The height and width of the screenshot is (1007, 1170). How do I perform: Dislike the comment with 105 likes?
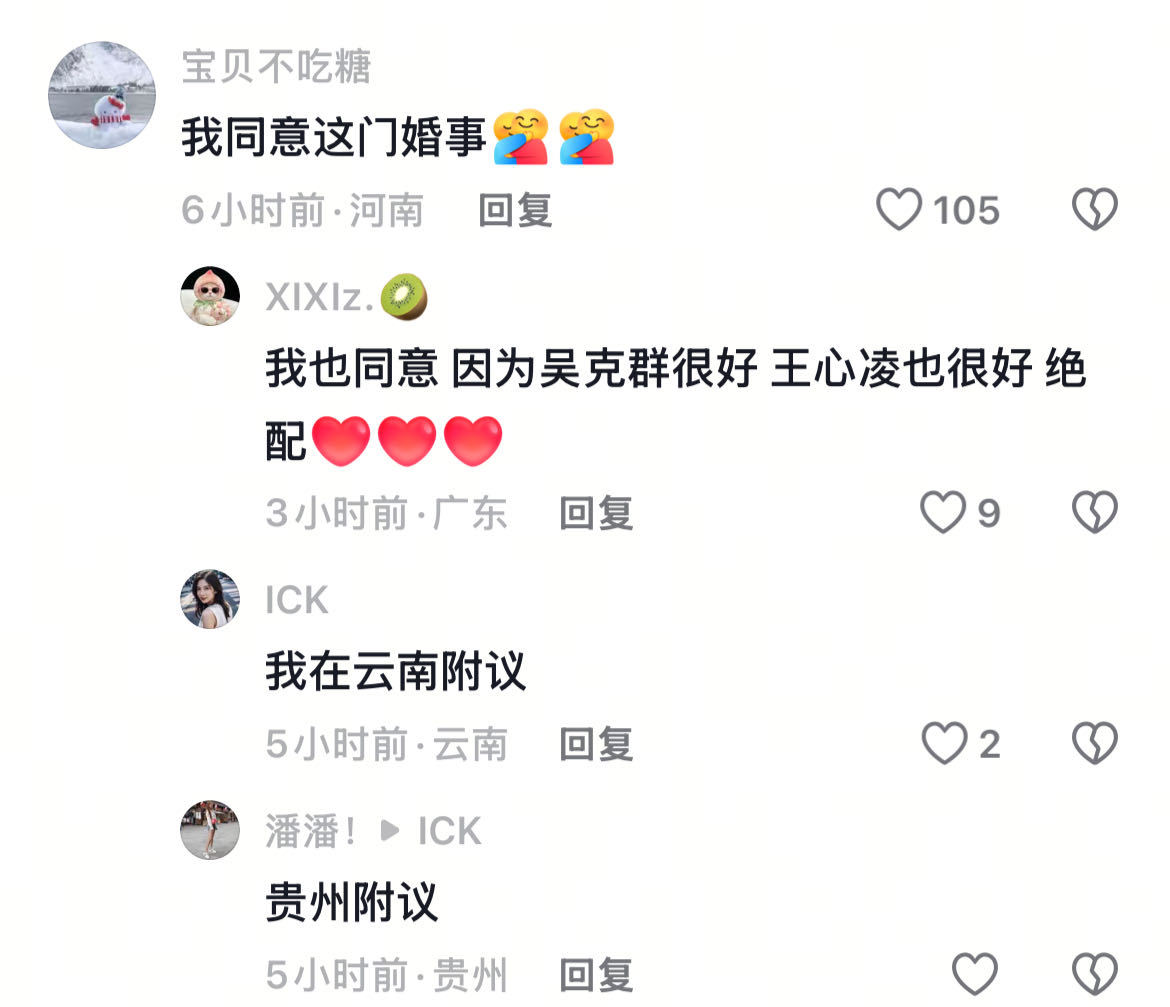[1095, 209]
